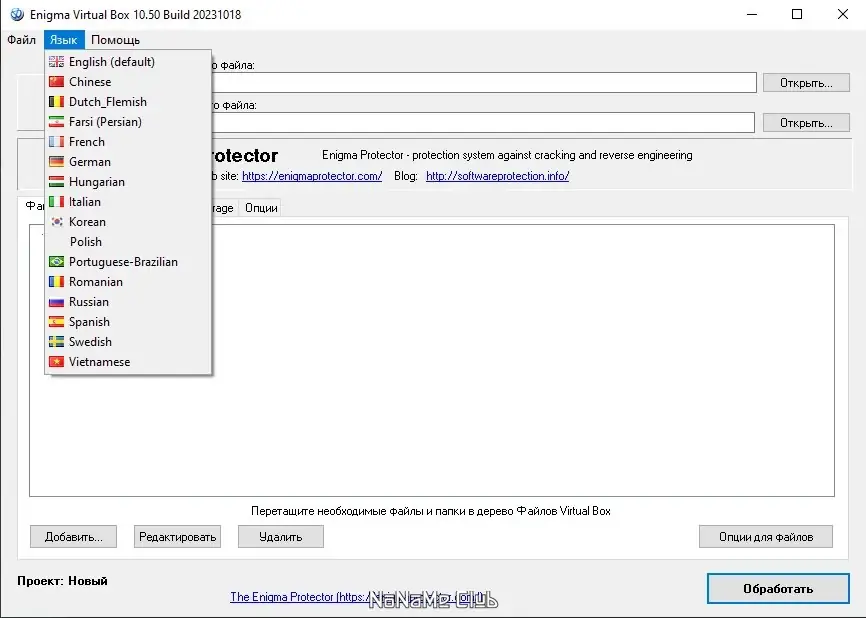
Task: Choose Spanish language
Action: tap(128, 322)
